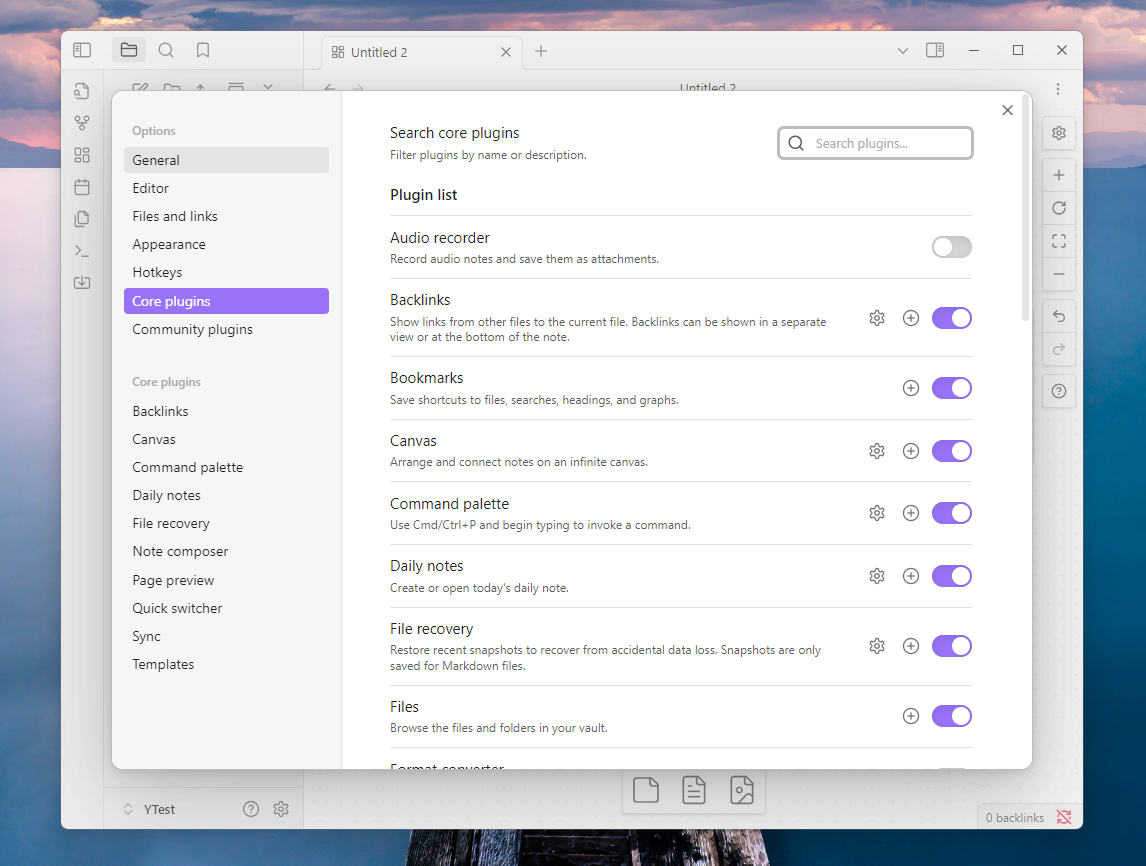Create new canvas ribbon icon
The image size is (1146, 866).
tap(82, 155)
